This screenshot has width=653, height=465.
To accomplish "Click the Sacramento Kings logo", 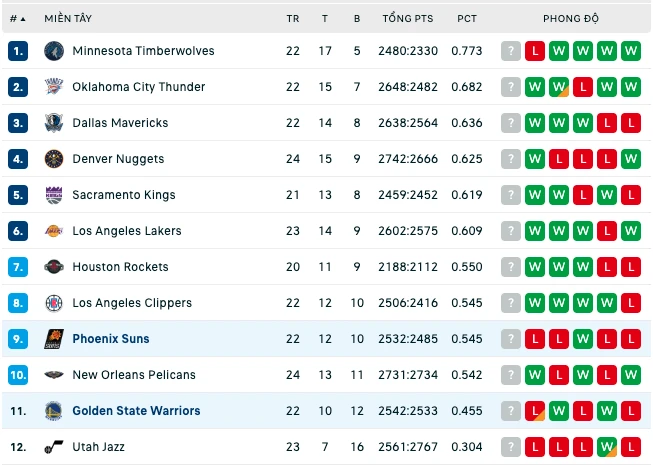I will point(54,195).
